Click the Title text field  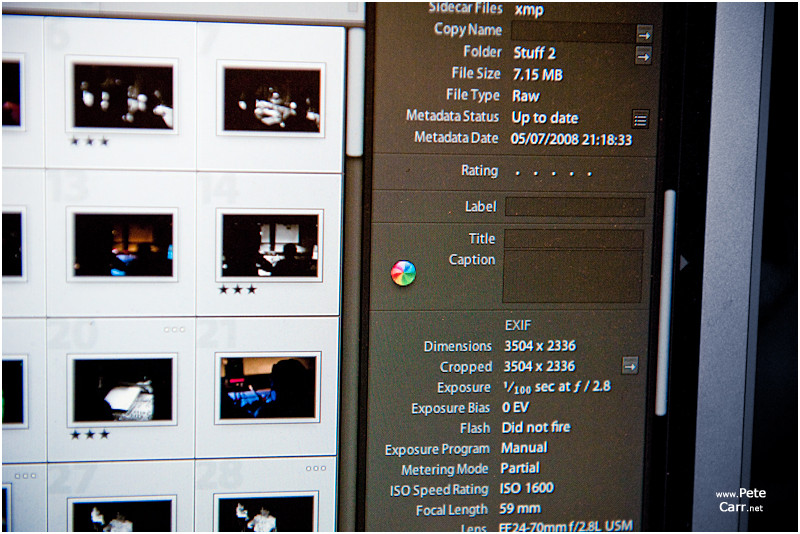click(573, 239)
